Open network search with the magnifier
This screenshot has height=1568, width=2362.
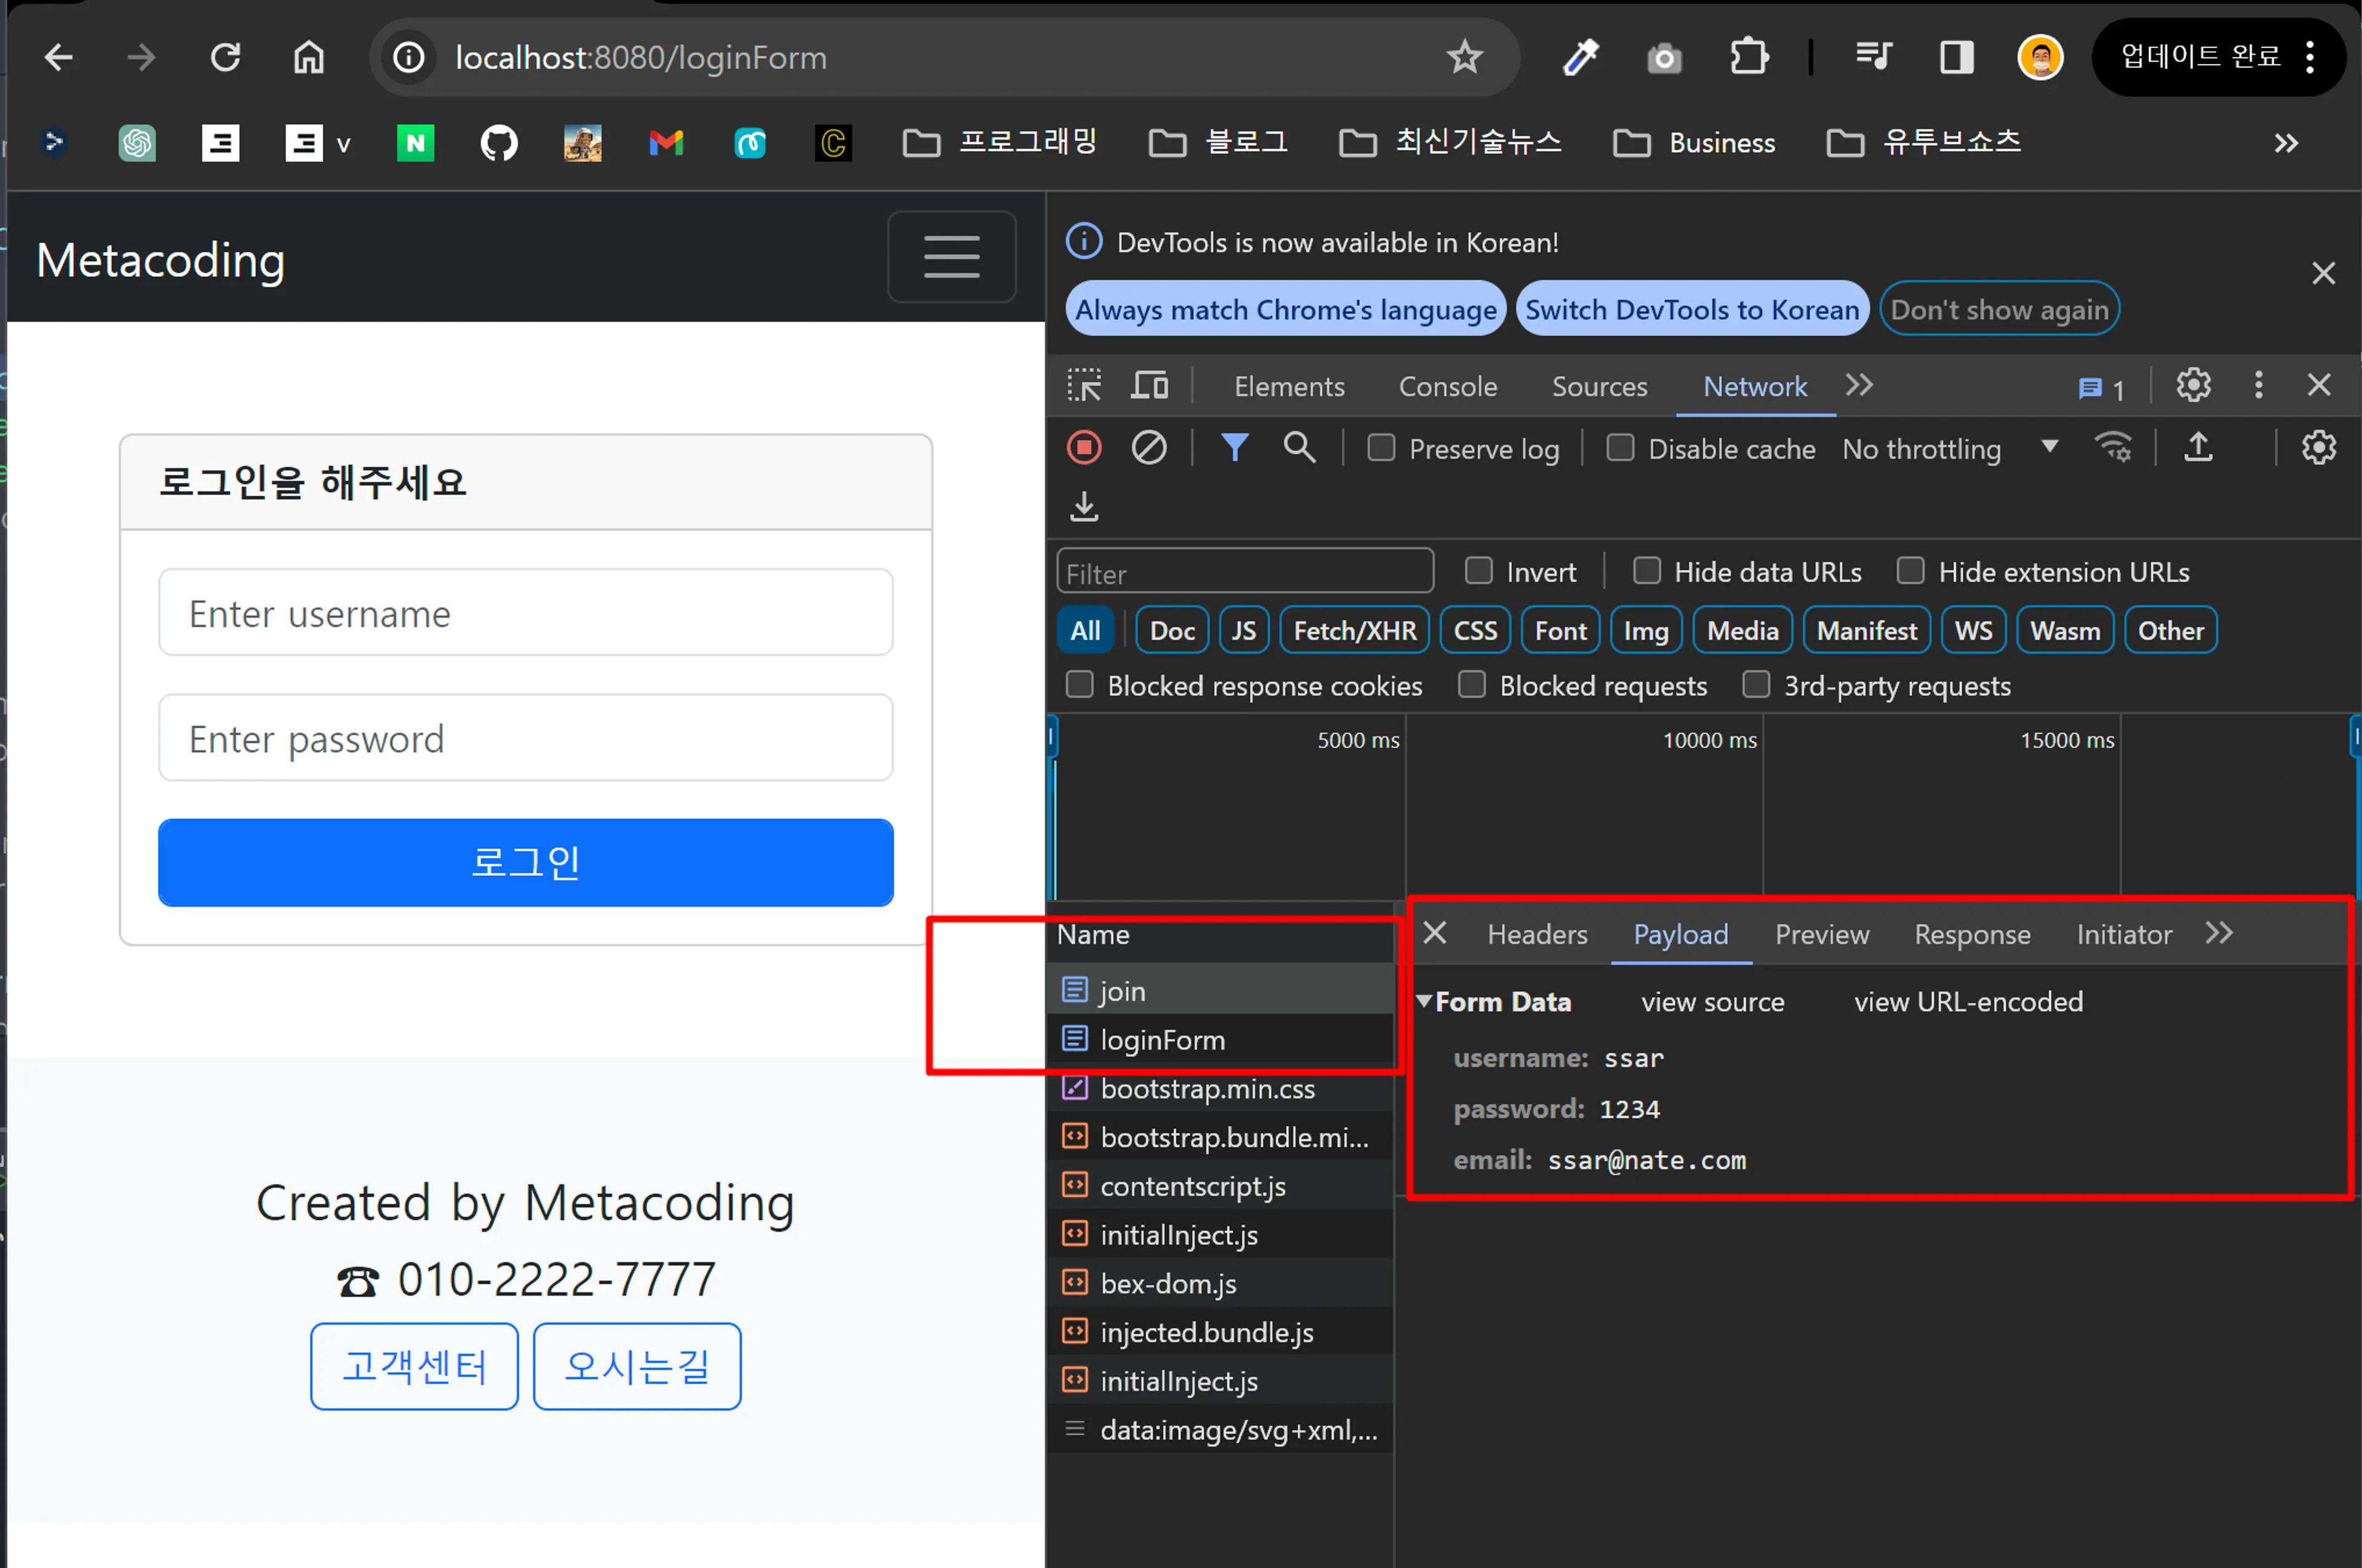[x=1299, y=447]
